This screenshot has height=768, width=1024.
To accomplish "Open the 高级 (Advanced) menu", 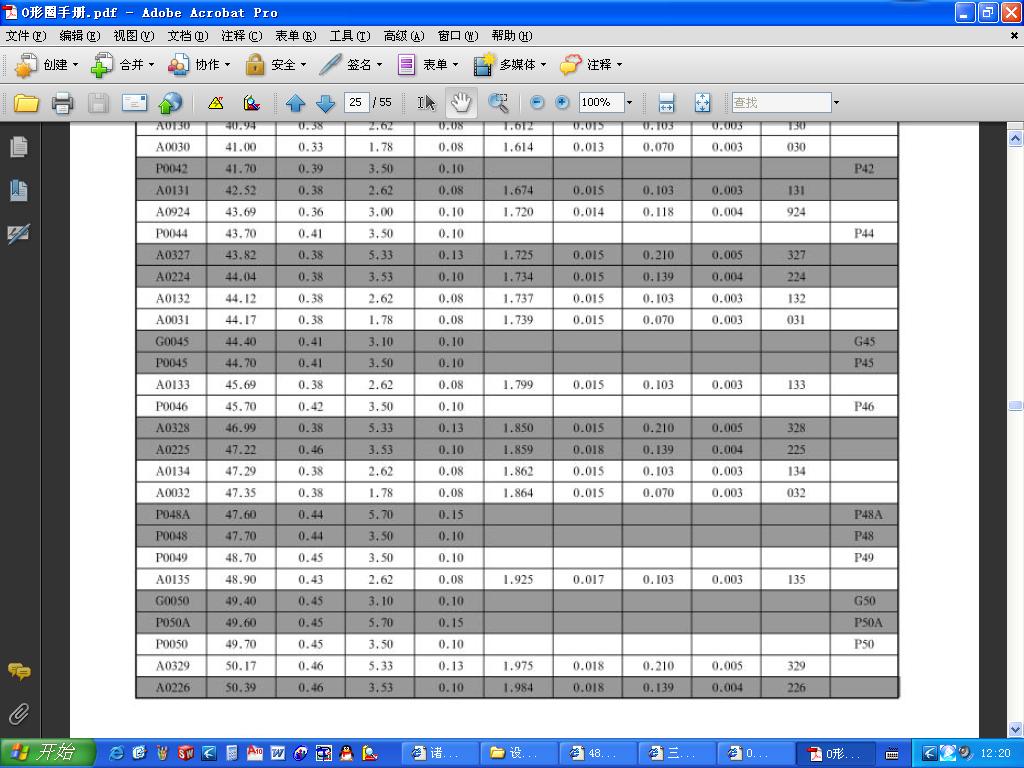I will [x=404, y=36].
